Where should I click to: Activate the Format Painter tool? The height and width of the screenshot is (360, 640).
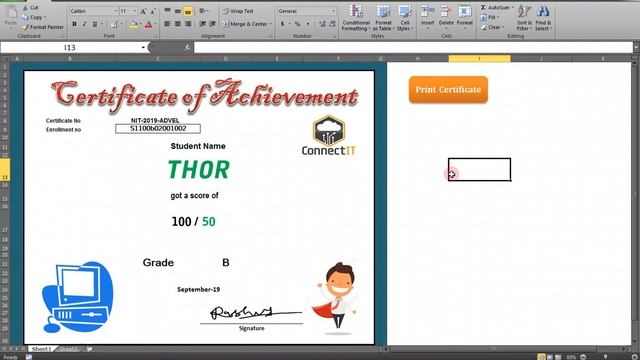[43, 27]
